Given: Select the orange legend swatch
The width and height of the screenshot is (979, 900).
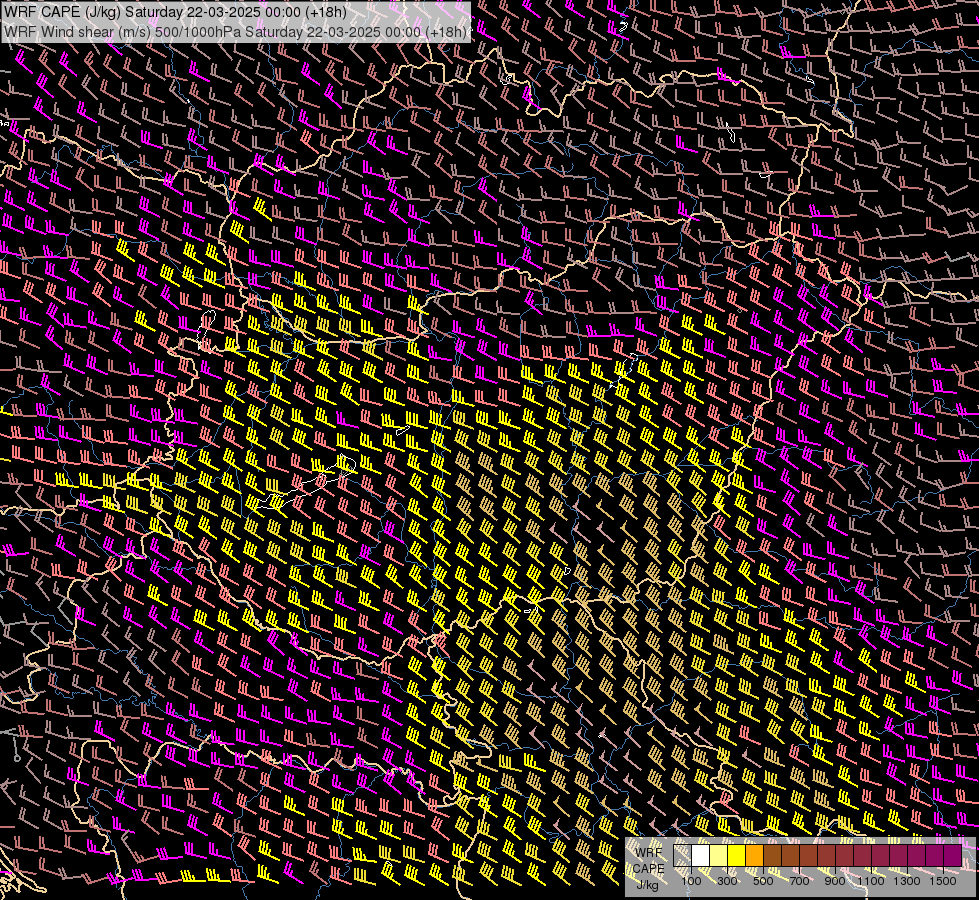Looking at the screenshot, I should point(754,856).
